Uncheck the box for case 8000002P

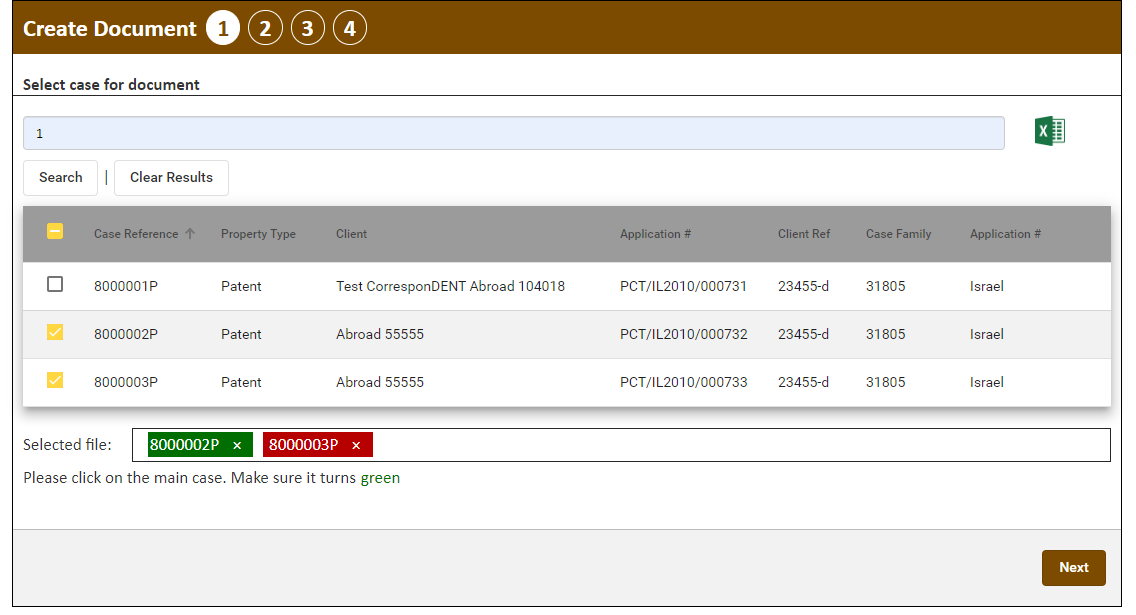point(55,332)
